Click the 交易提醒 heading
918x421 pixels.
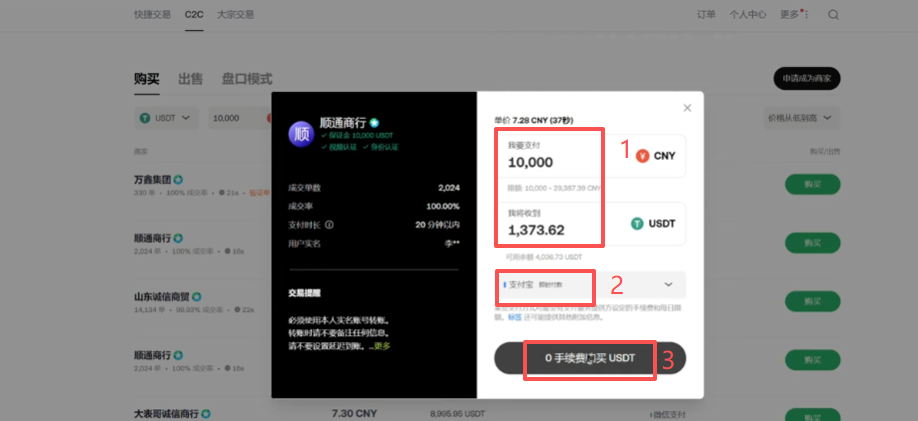[304, 292]
